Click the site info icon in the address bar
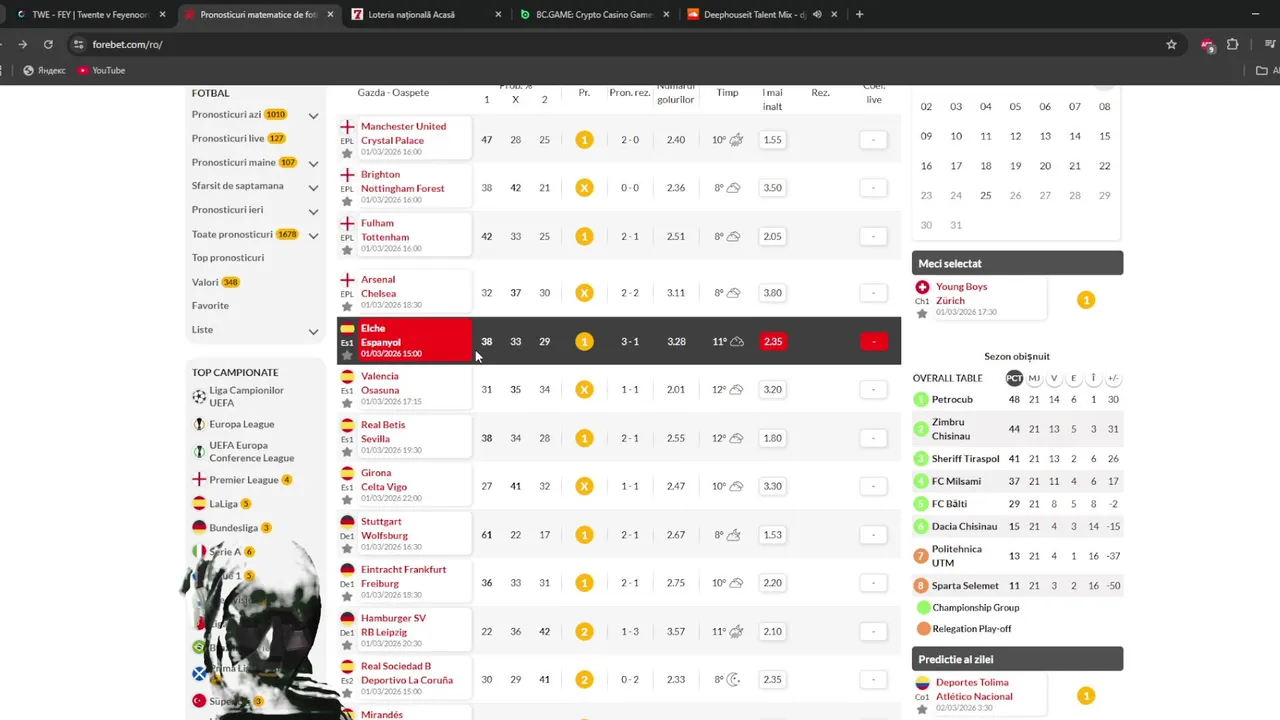 pyautogui.click(x=78, y=44)
